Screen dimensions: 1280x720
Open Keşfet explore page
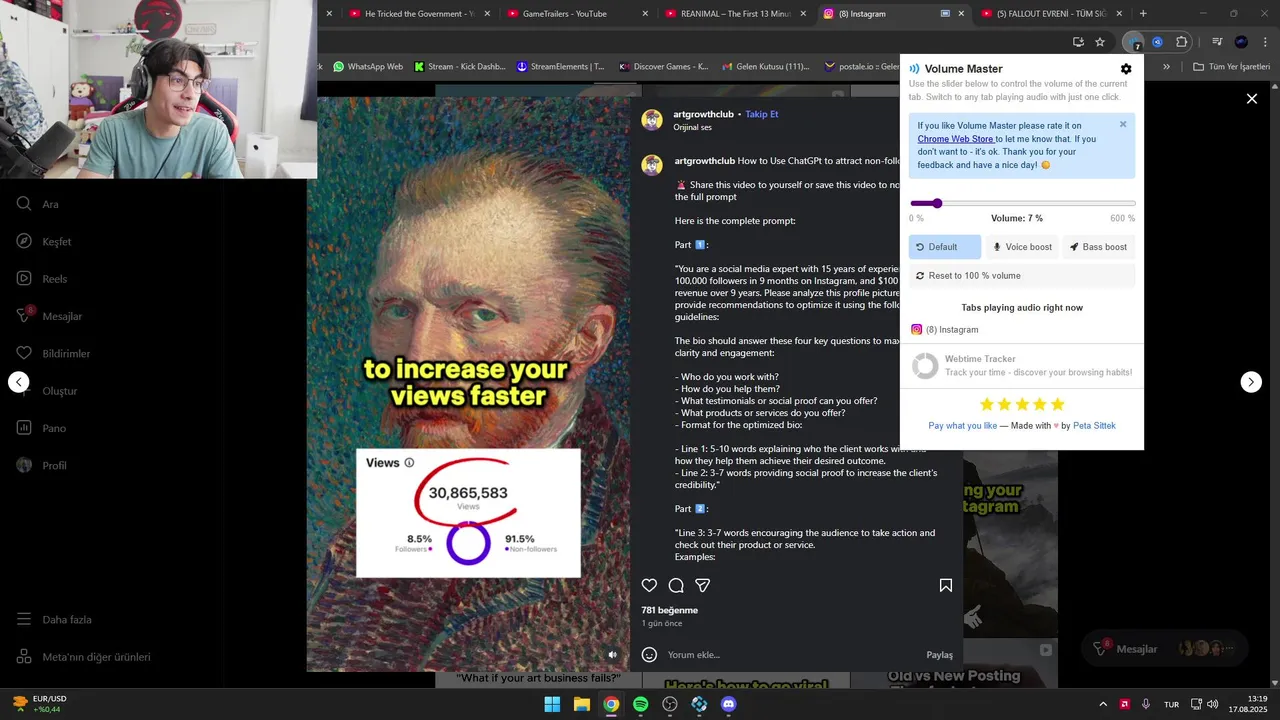[45, 242]
